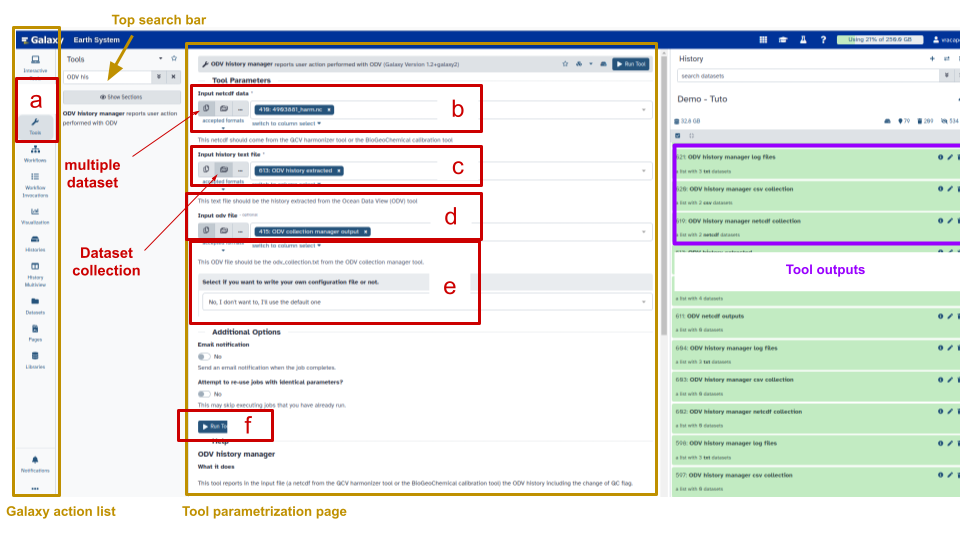960x540 pixels.
Task: Open the Visualization section icon
Action: (36, 214)
